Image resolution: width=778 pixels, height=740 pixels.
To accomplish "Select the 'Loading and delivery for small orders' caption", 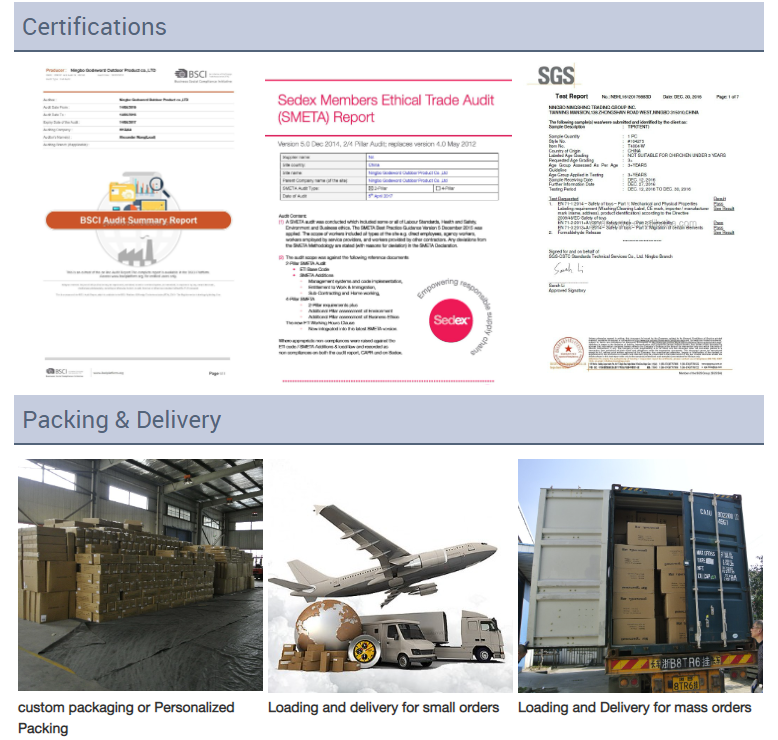I will (384, 707).
